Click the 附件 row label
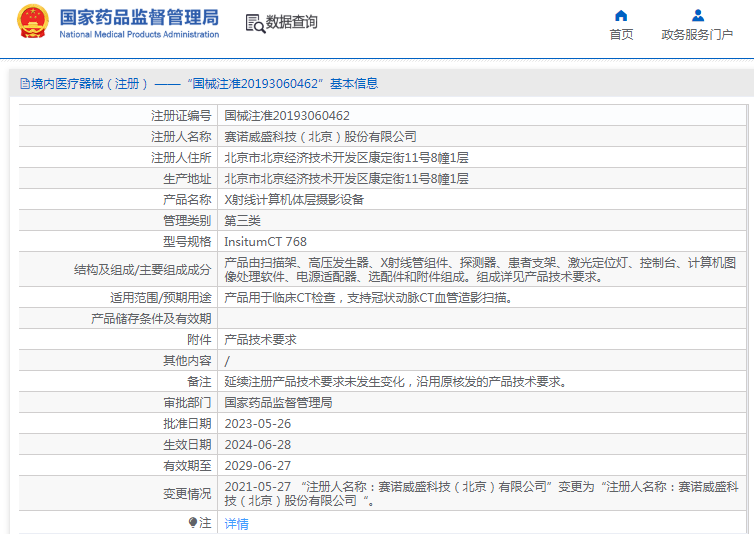This screenshot has height=534, width=754. 199,340
